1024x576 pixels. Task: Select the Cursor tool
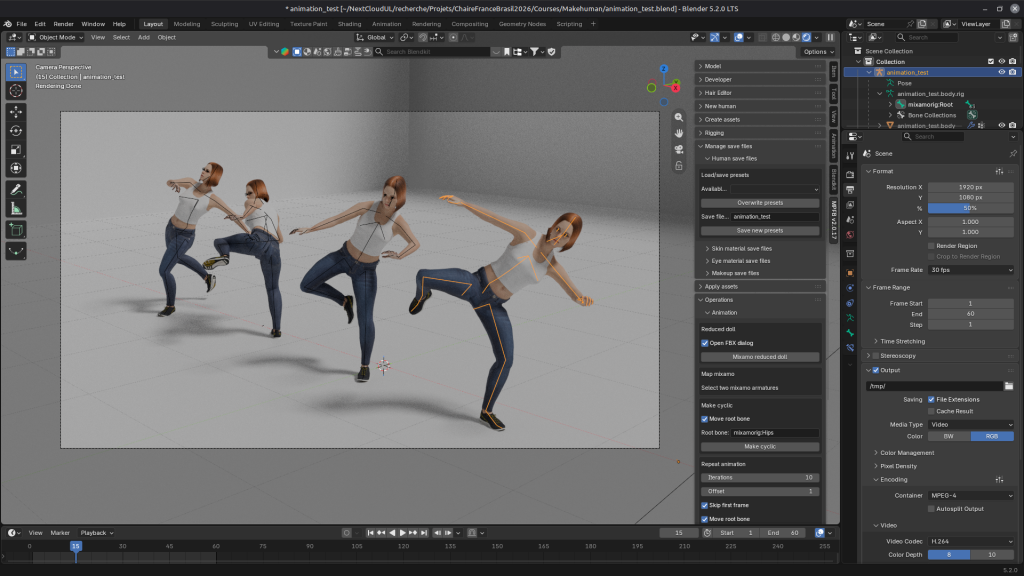16,91
